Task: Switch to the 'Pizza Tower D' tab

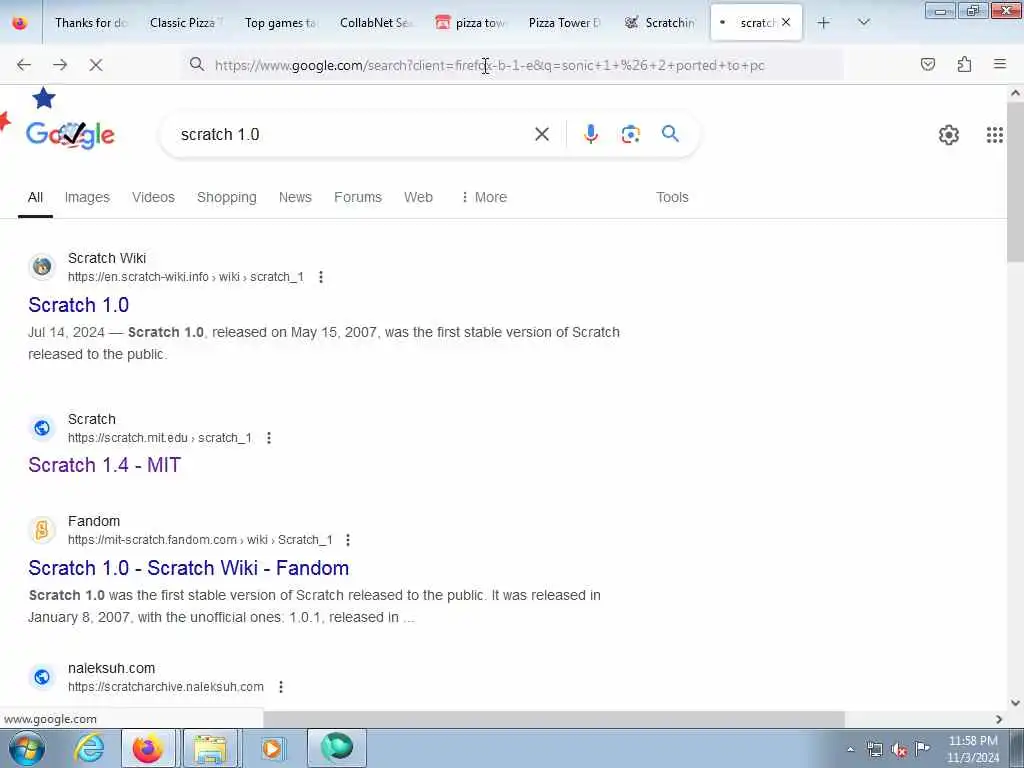Action: (565, 23)
